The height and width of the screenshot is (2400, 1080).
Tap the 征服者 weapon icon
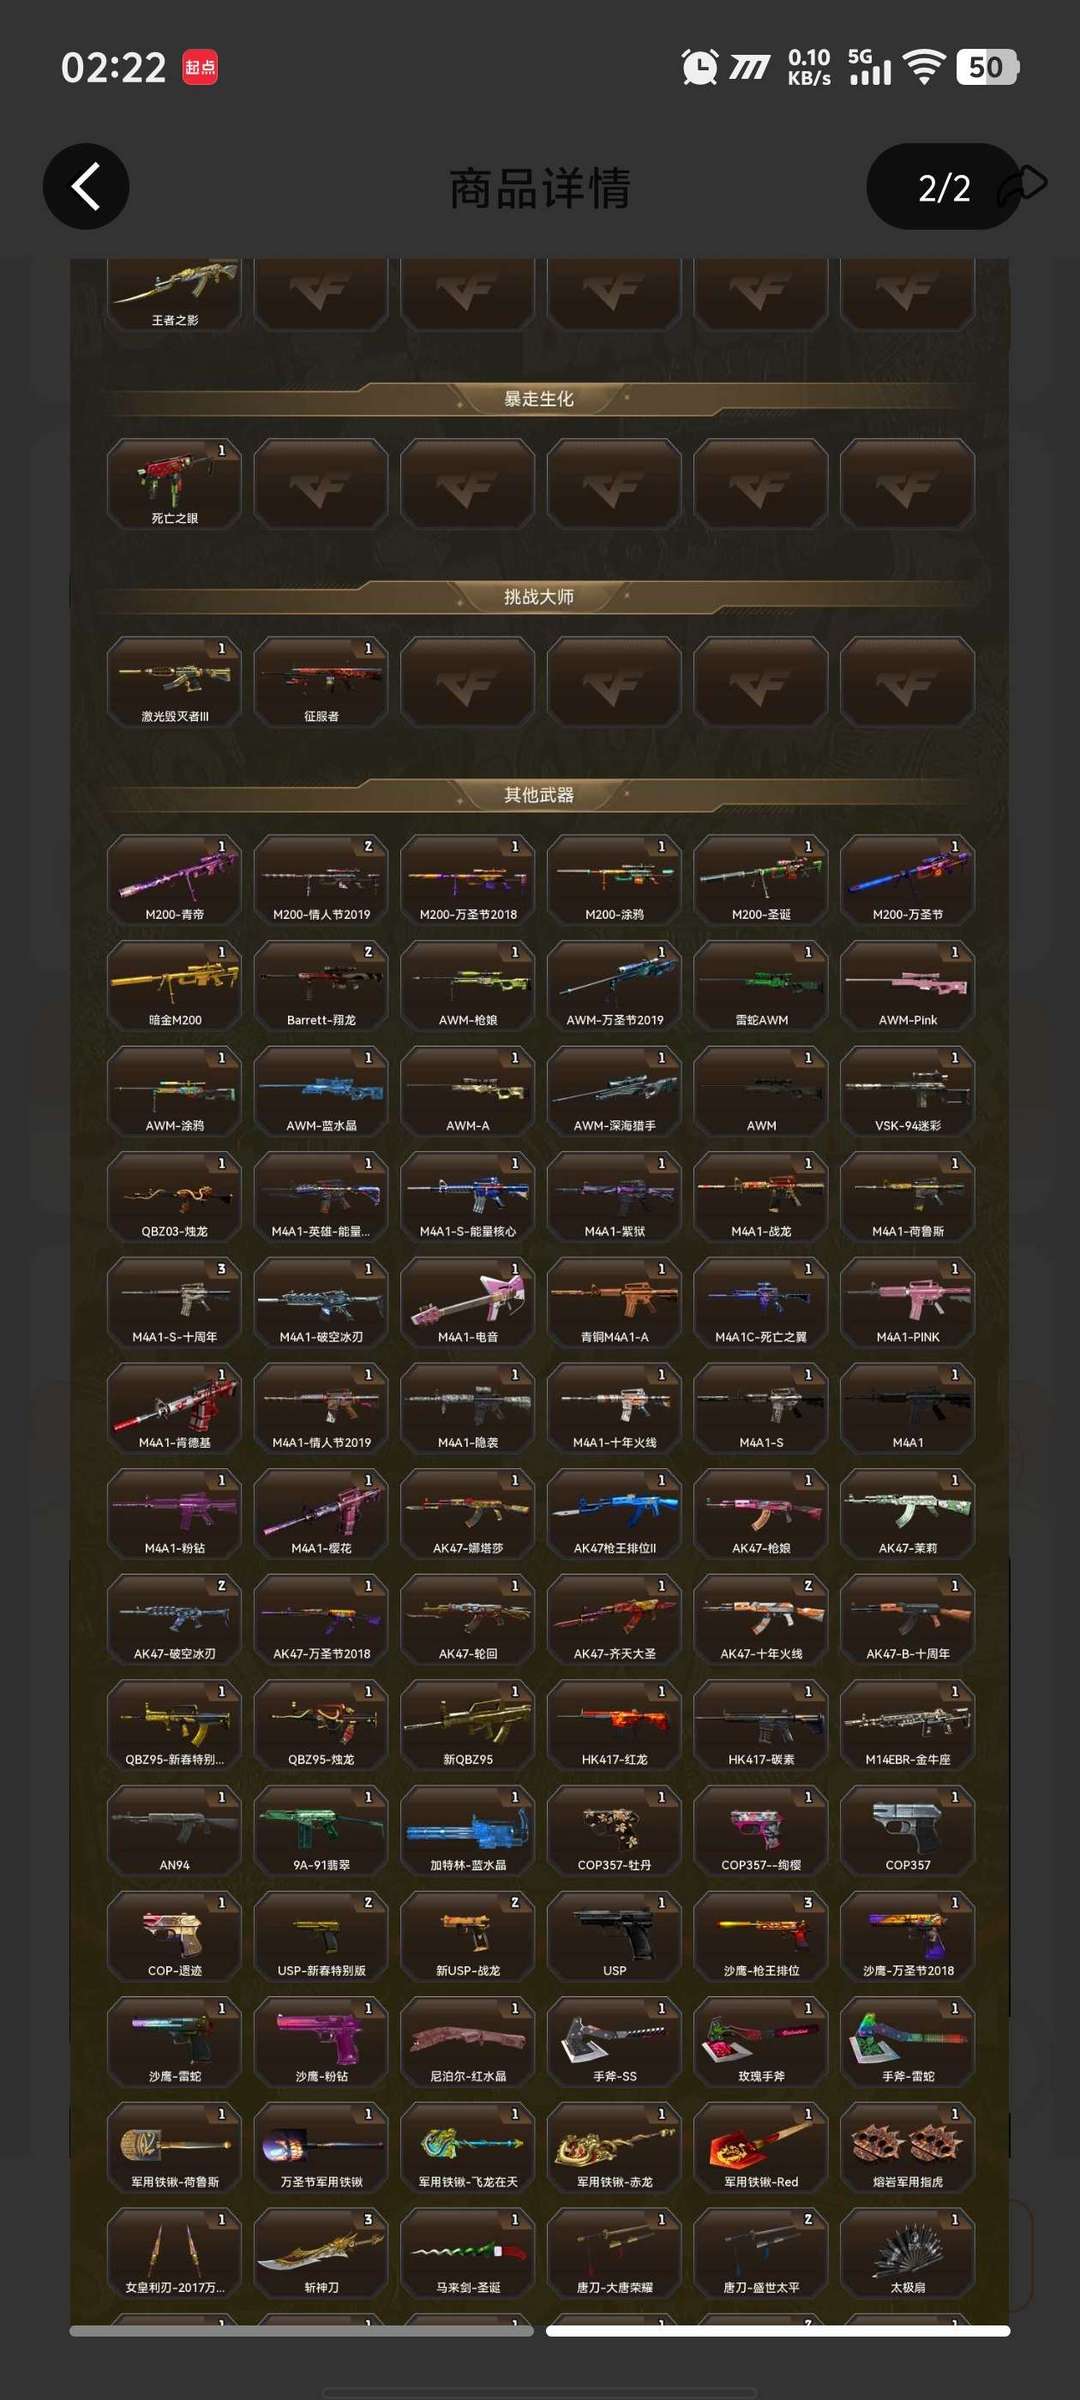click(x=321, y=681)
